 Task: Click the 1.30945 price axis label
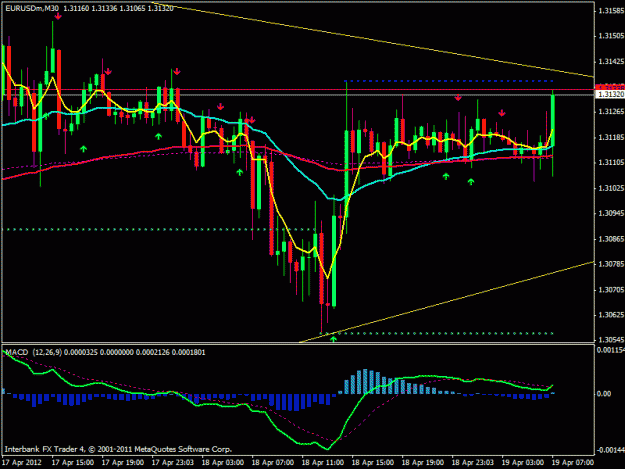pyautogui.click(x=611, y=214)
